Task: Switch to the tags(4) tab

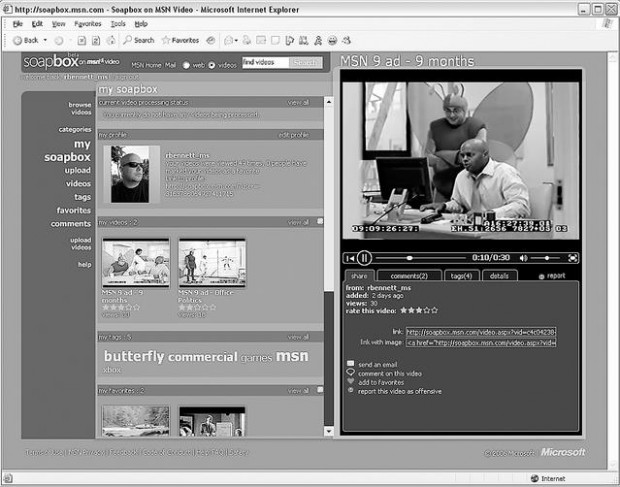Action: pos(461,276)
